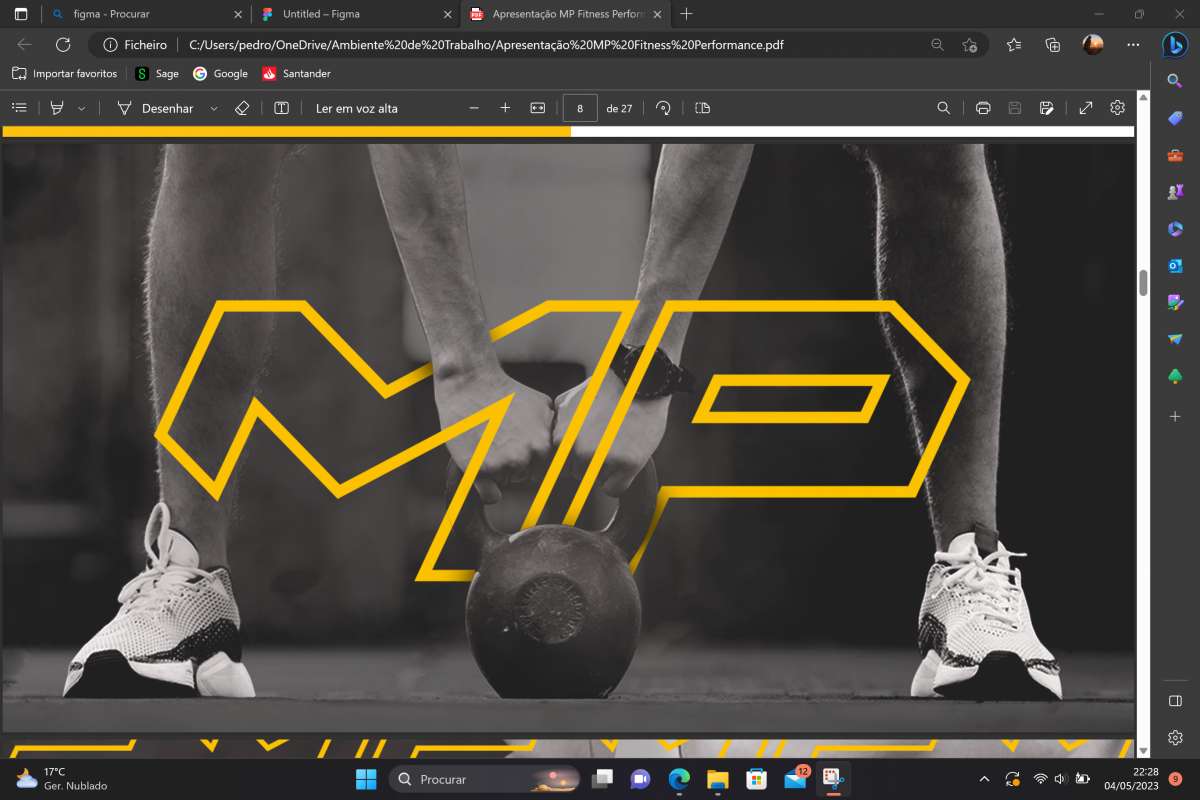Search inside the PDF document
The width and height of the screenshot is (1200, 800).
[x=943, y=108]
